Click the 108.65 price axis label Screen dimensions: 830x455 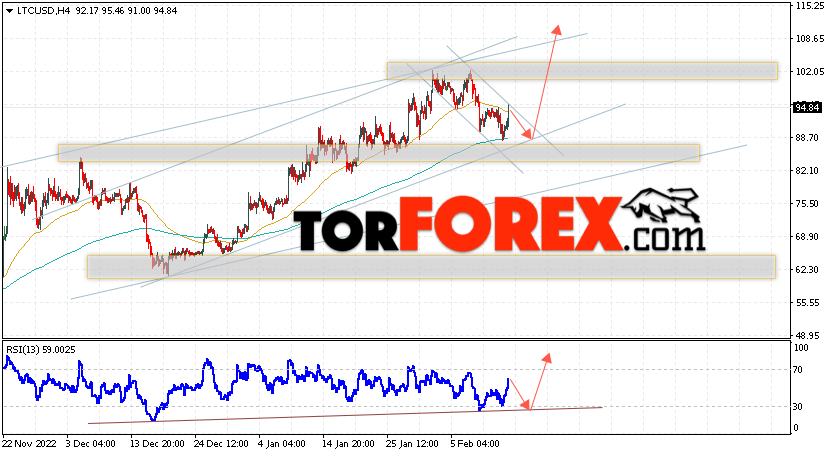click(809, 39)
